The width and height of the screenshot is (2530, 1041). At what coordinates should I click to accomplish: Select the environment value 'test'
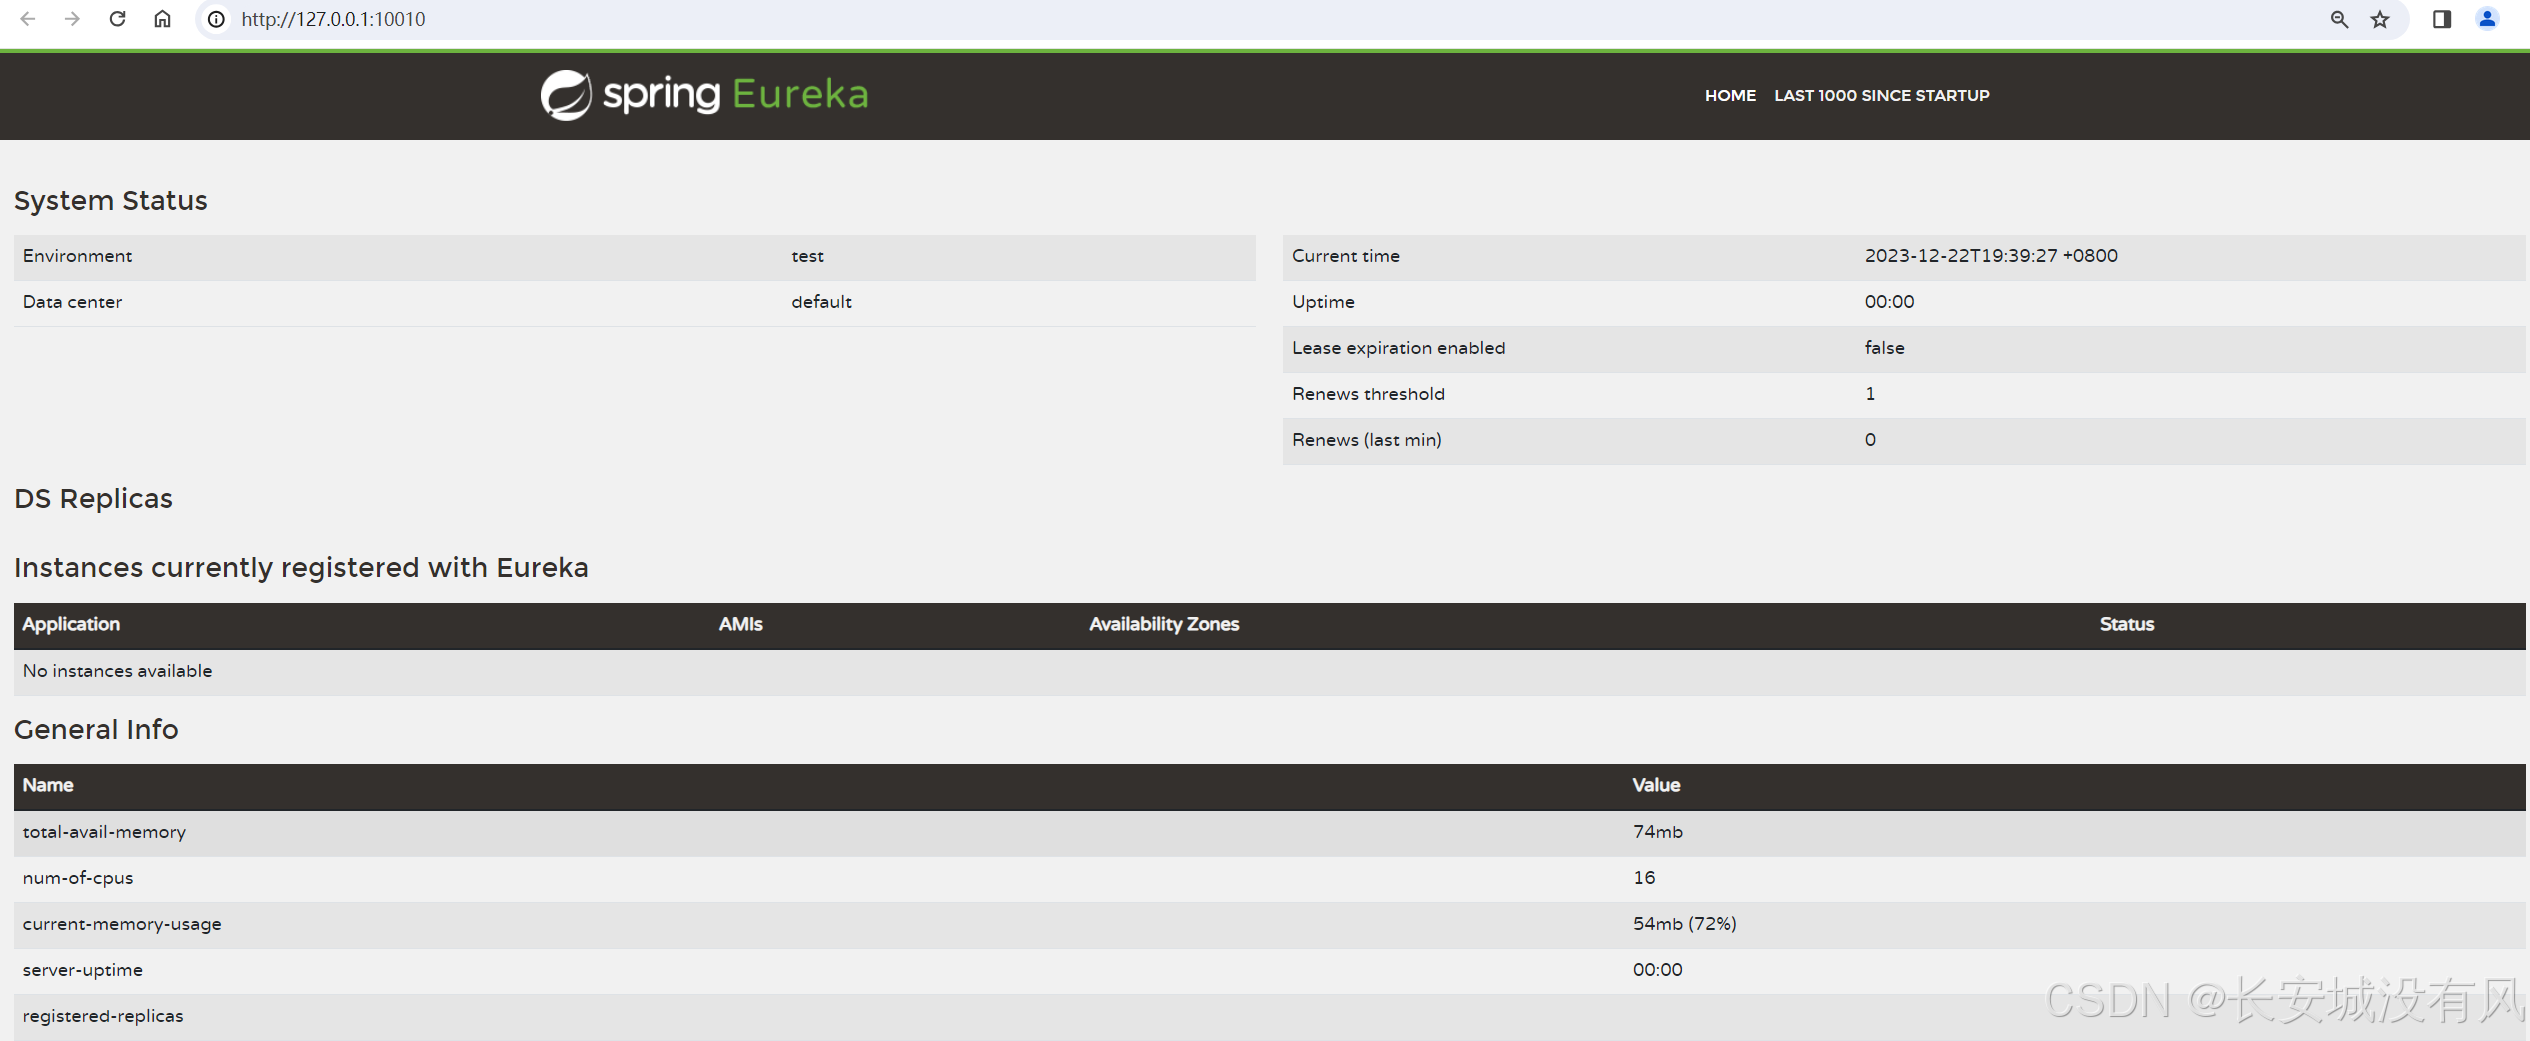point(807,256)
